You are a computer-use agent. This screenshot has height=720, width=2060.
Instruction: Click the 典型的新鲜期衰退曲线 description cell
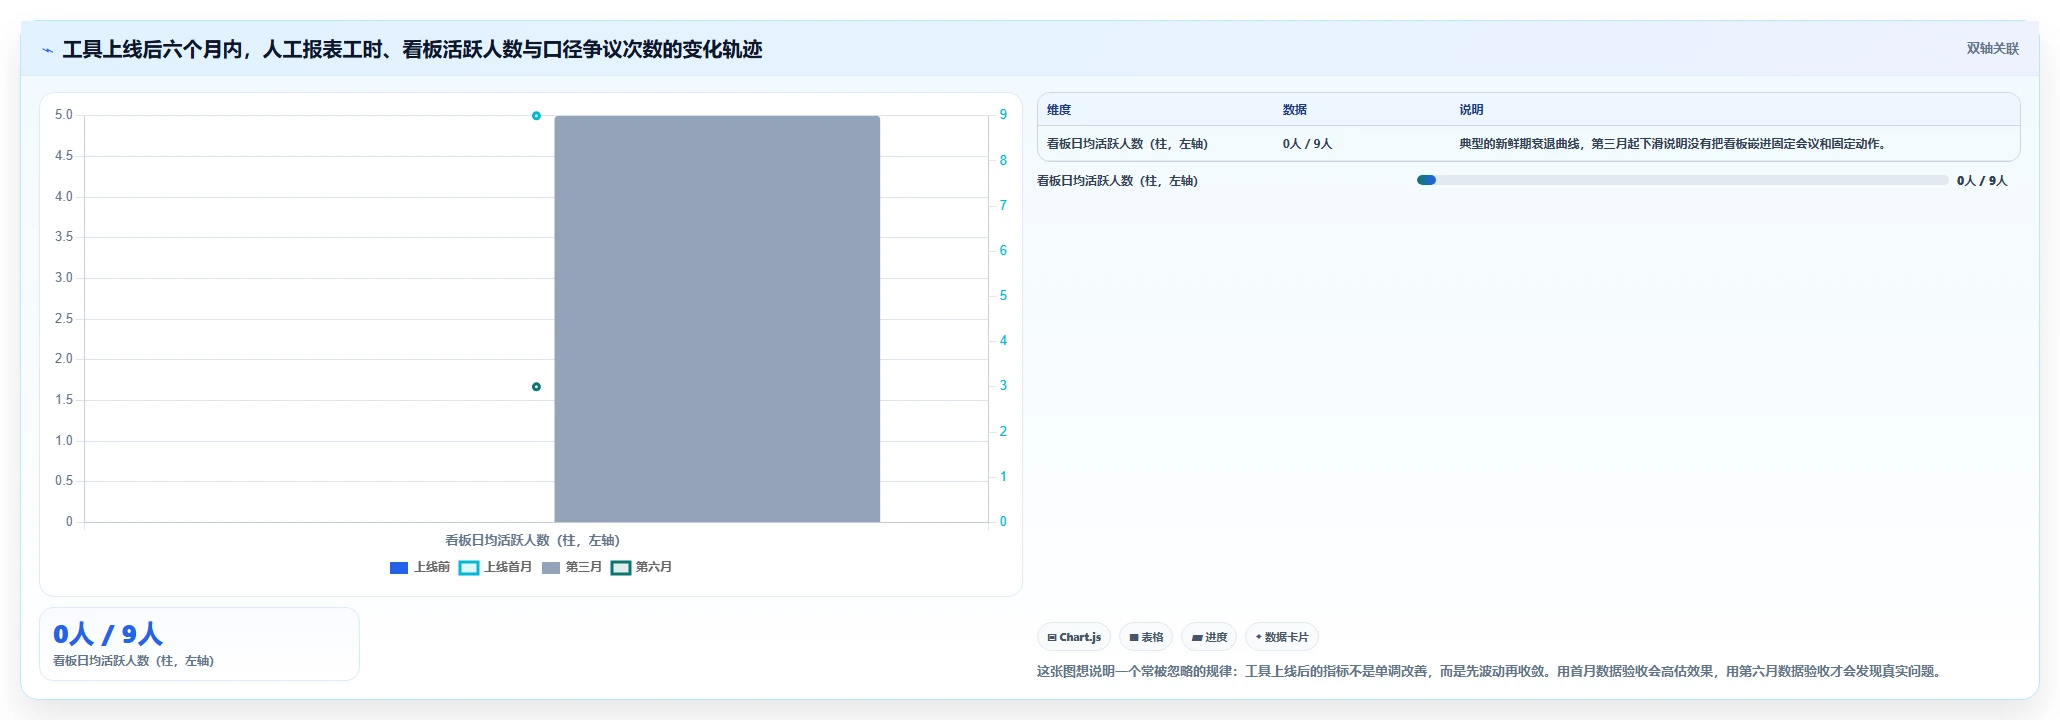(1674, 144)
